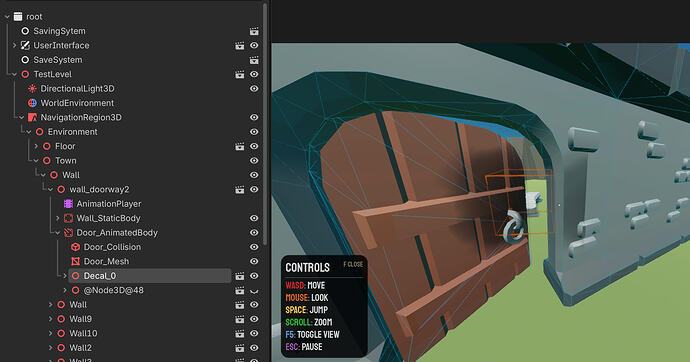Collapse the Town node
Screen dimensions: 690x362
point(36,161)
